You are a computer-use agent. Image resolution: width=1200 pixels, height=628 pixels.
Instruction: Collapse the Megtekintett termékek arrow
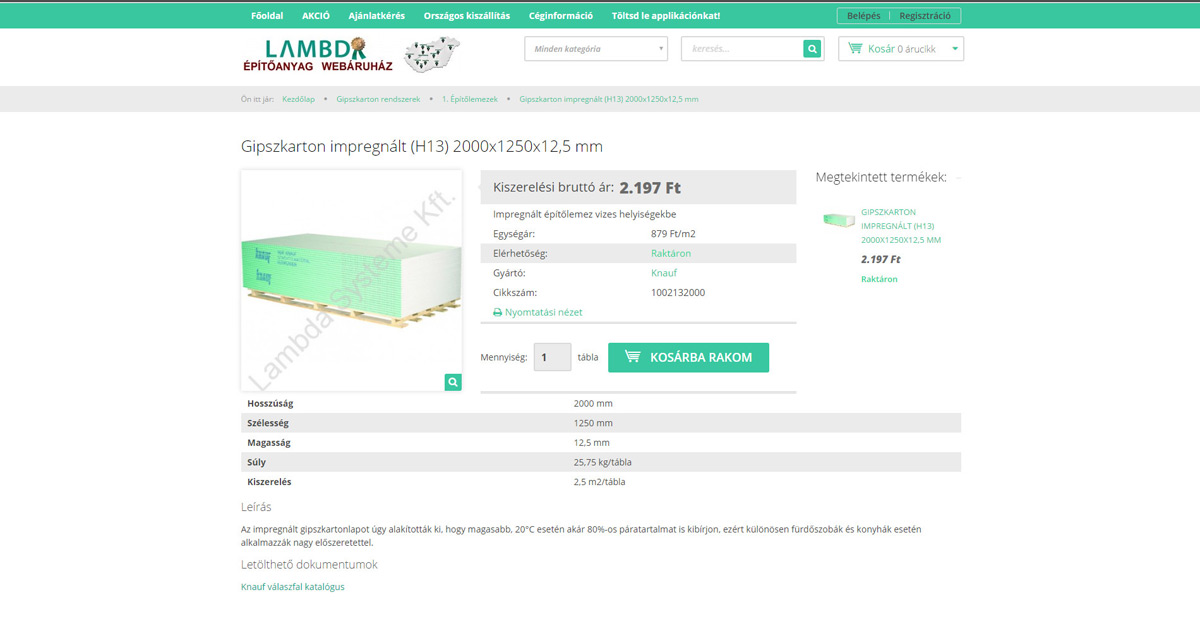pyautogui.click(x=958, y=178)
